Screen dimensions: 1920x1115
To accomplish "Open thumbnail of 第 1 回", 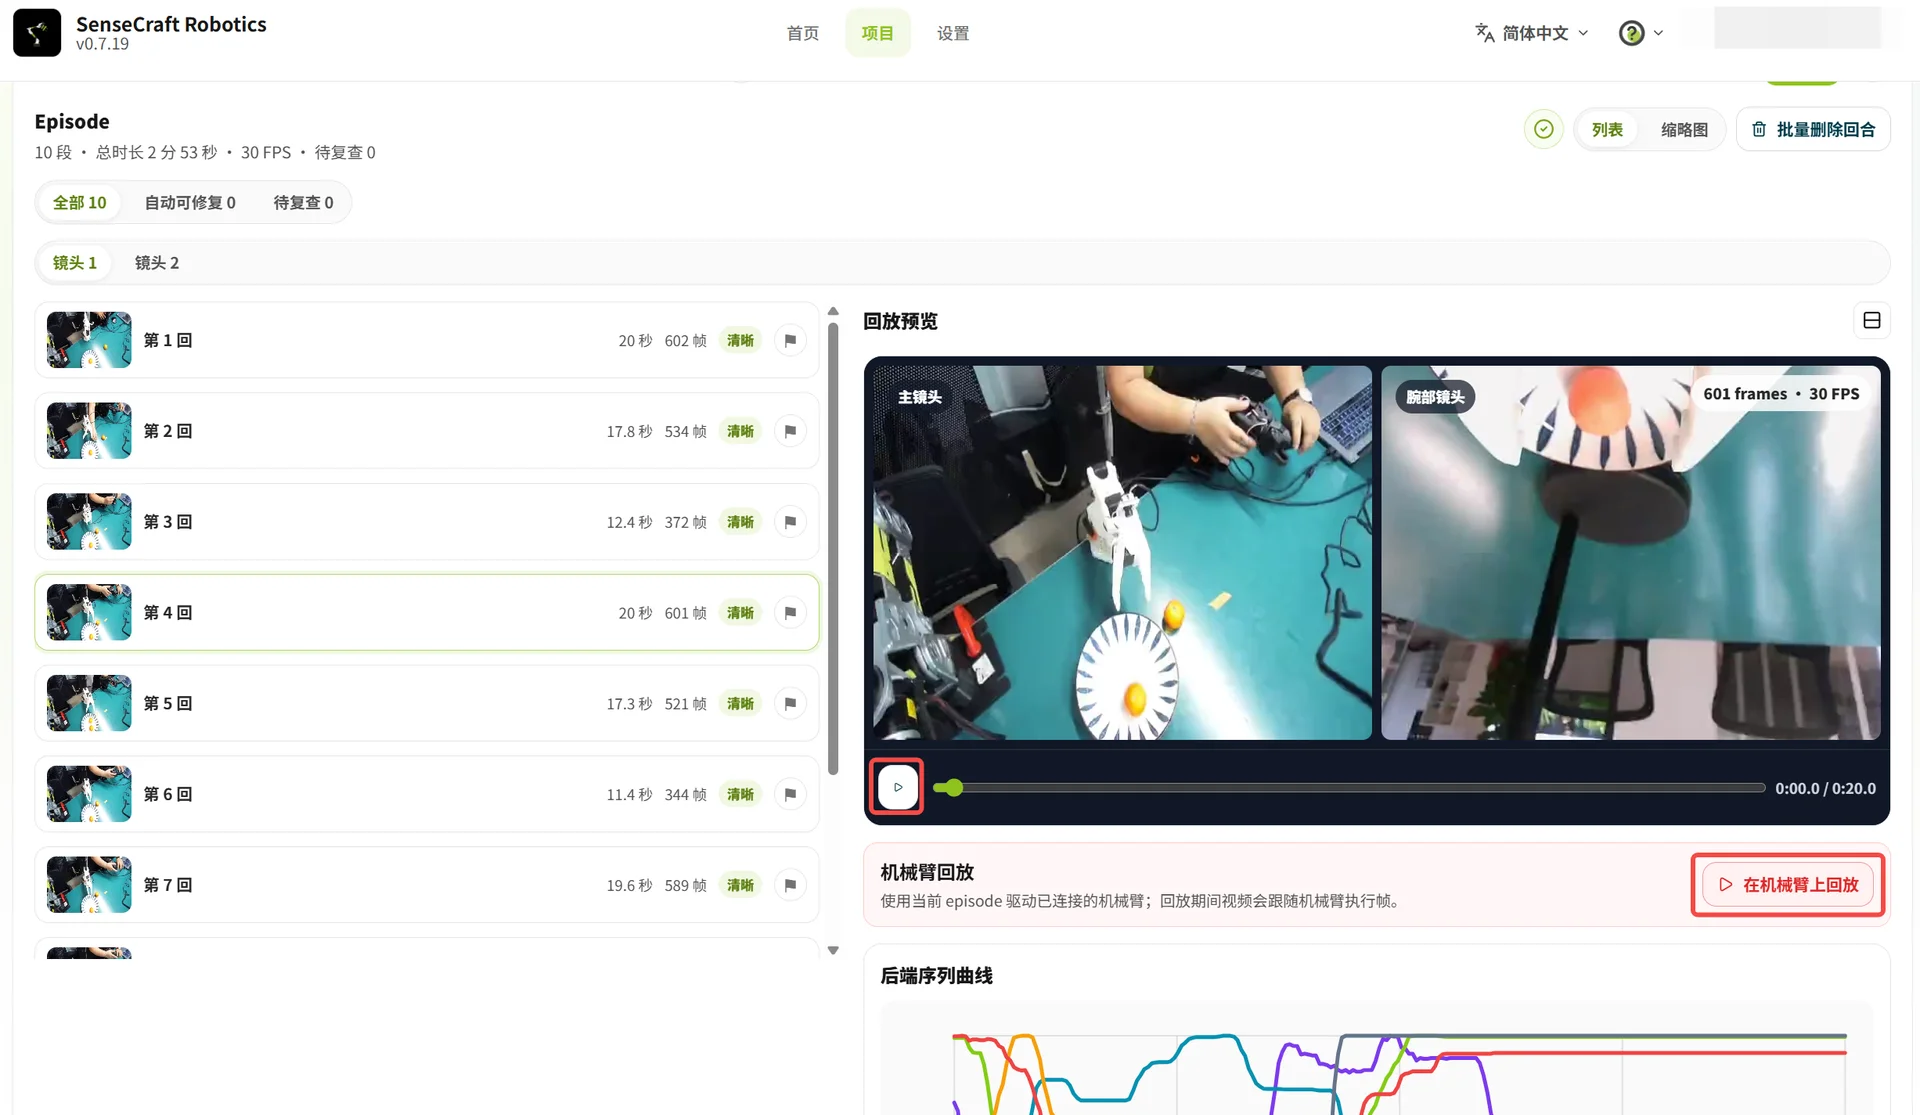I will pyautogui.click(x=89, y=340).
